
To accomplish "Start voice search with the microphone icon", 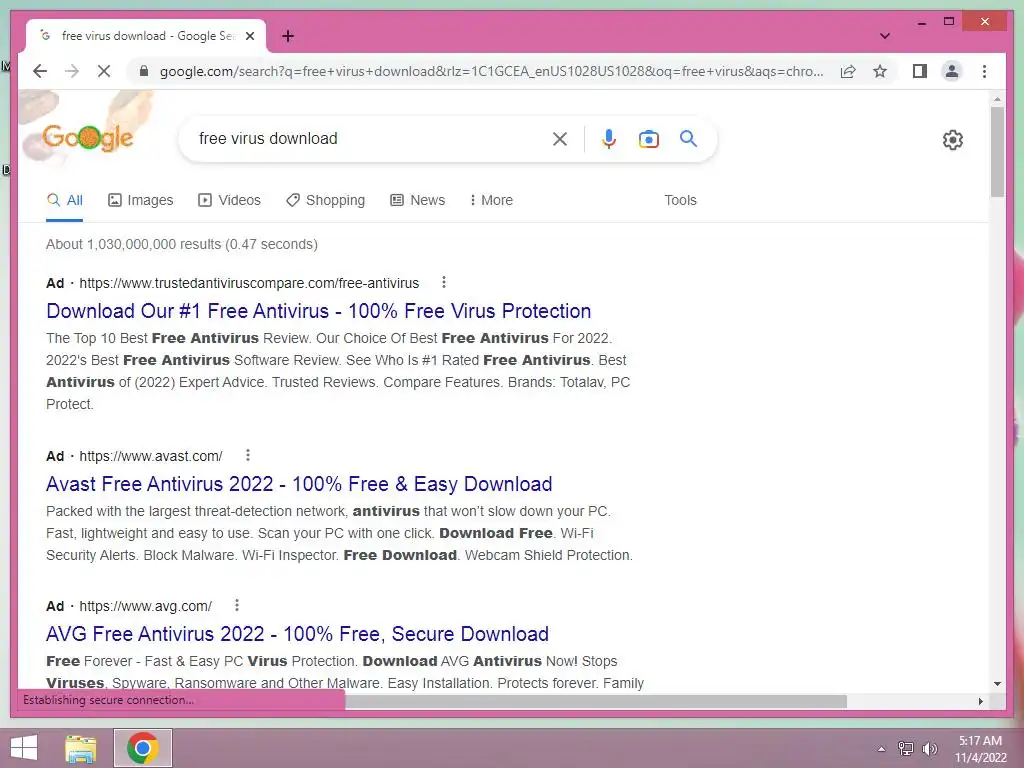I will [x=608, y=138].
